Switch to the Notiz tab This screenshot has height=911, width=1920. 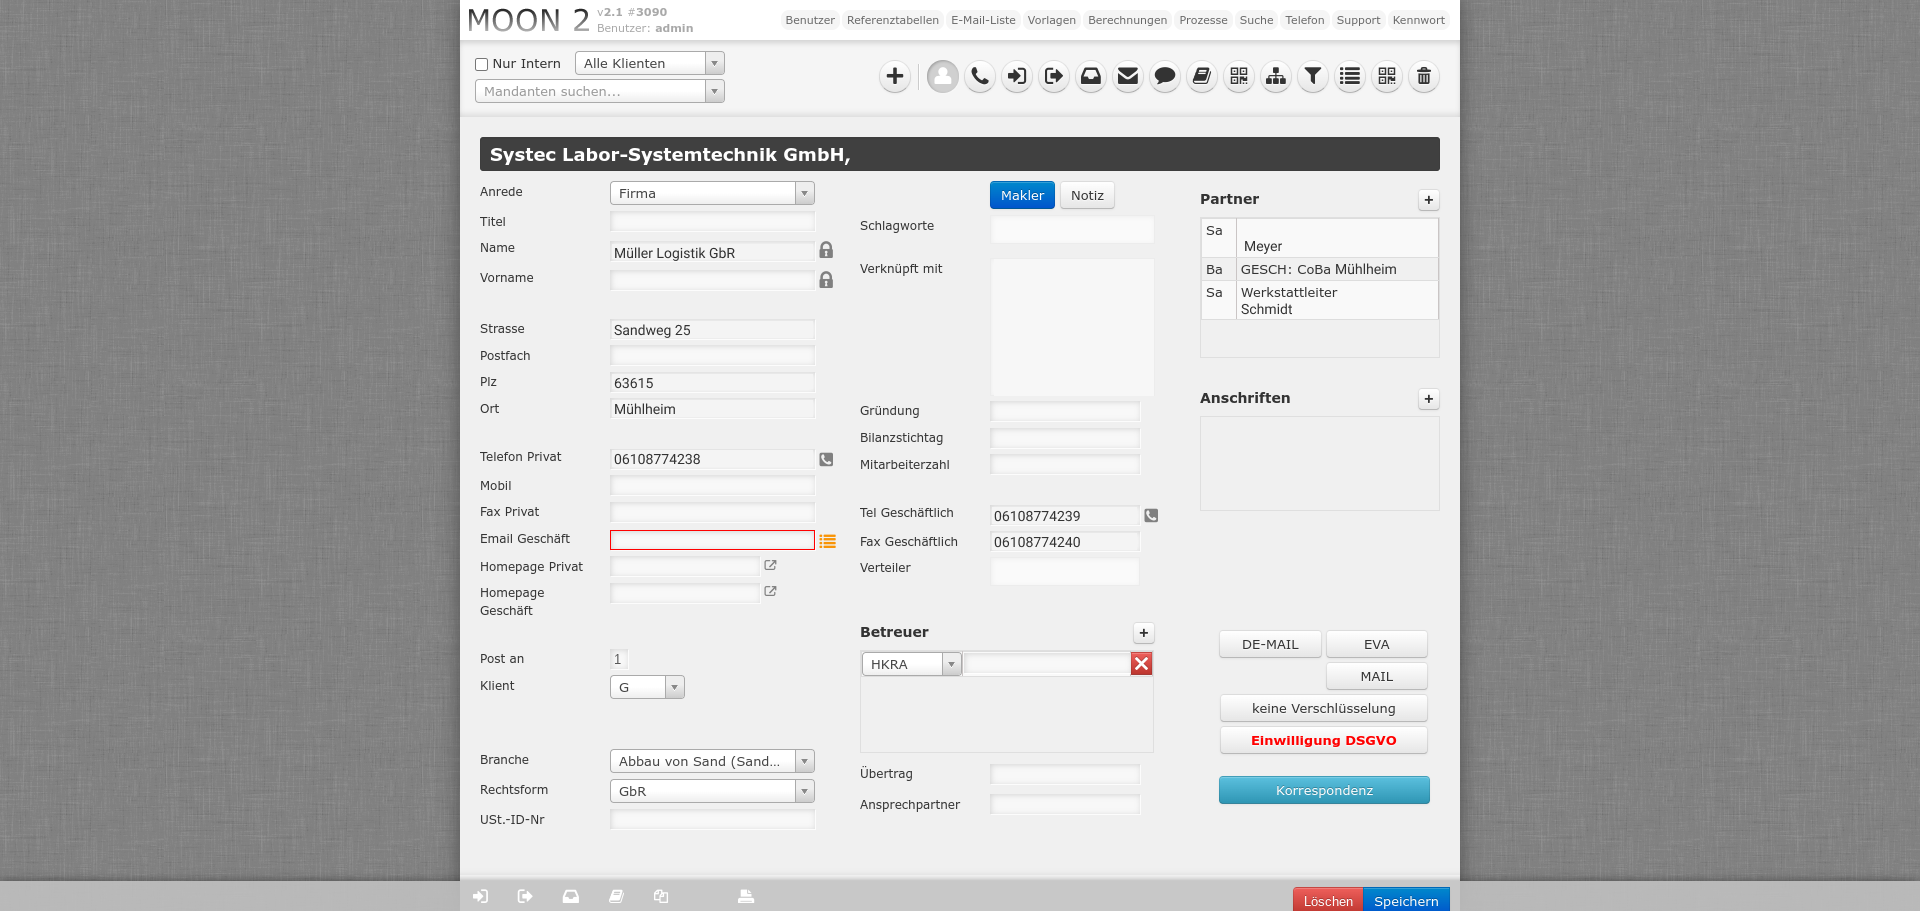click(1086, 195)
